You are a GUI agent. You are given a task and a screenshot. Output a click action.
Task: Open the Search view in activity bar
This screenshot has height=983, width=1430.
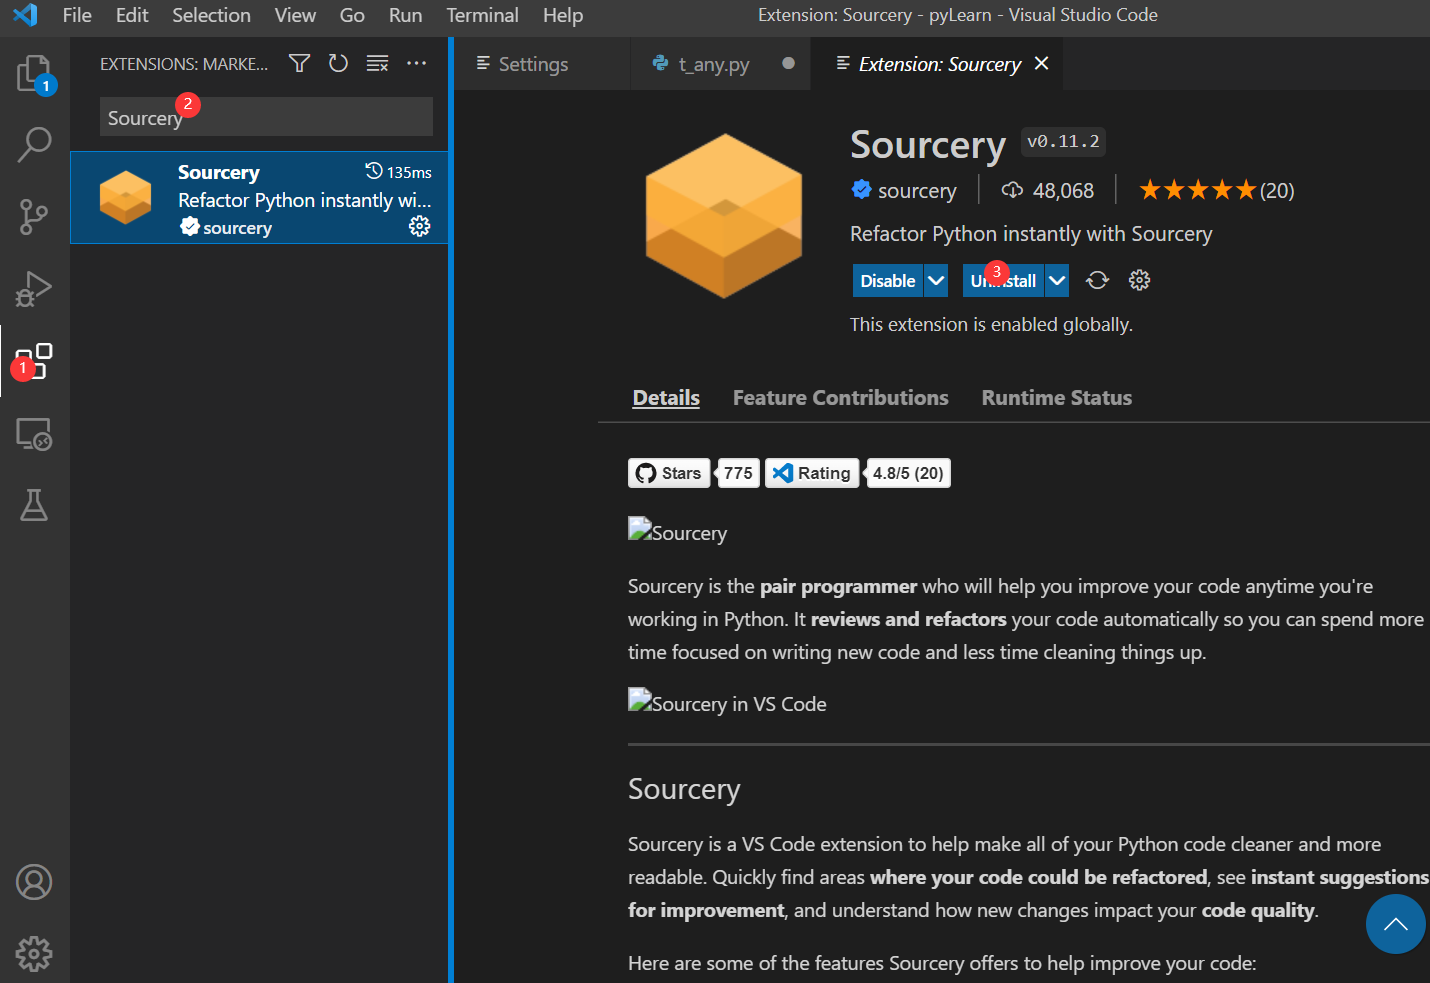pyautogui.click(x=34, y=145)
